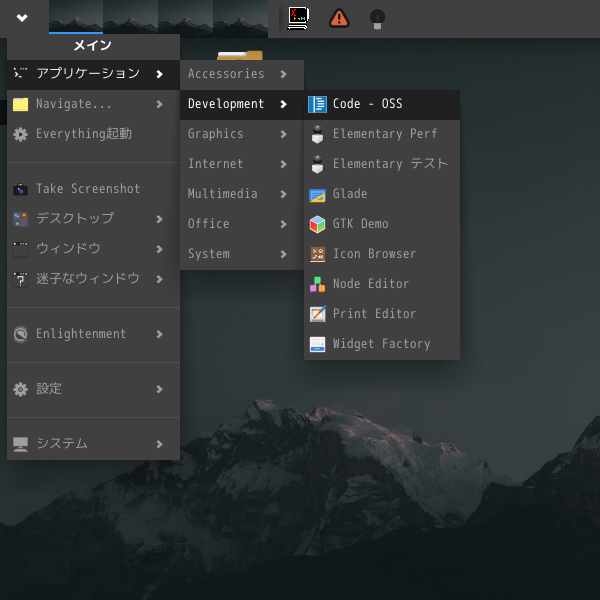Open the Accessories category
Image resolution: width=600 pixels, height=600 pixels.
click(x=242, y=74)
